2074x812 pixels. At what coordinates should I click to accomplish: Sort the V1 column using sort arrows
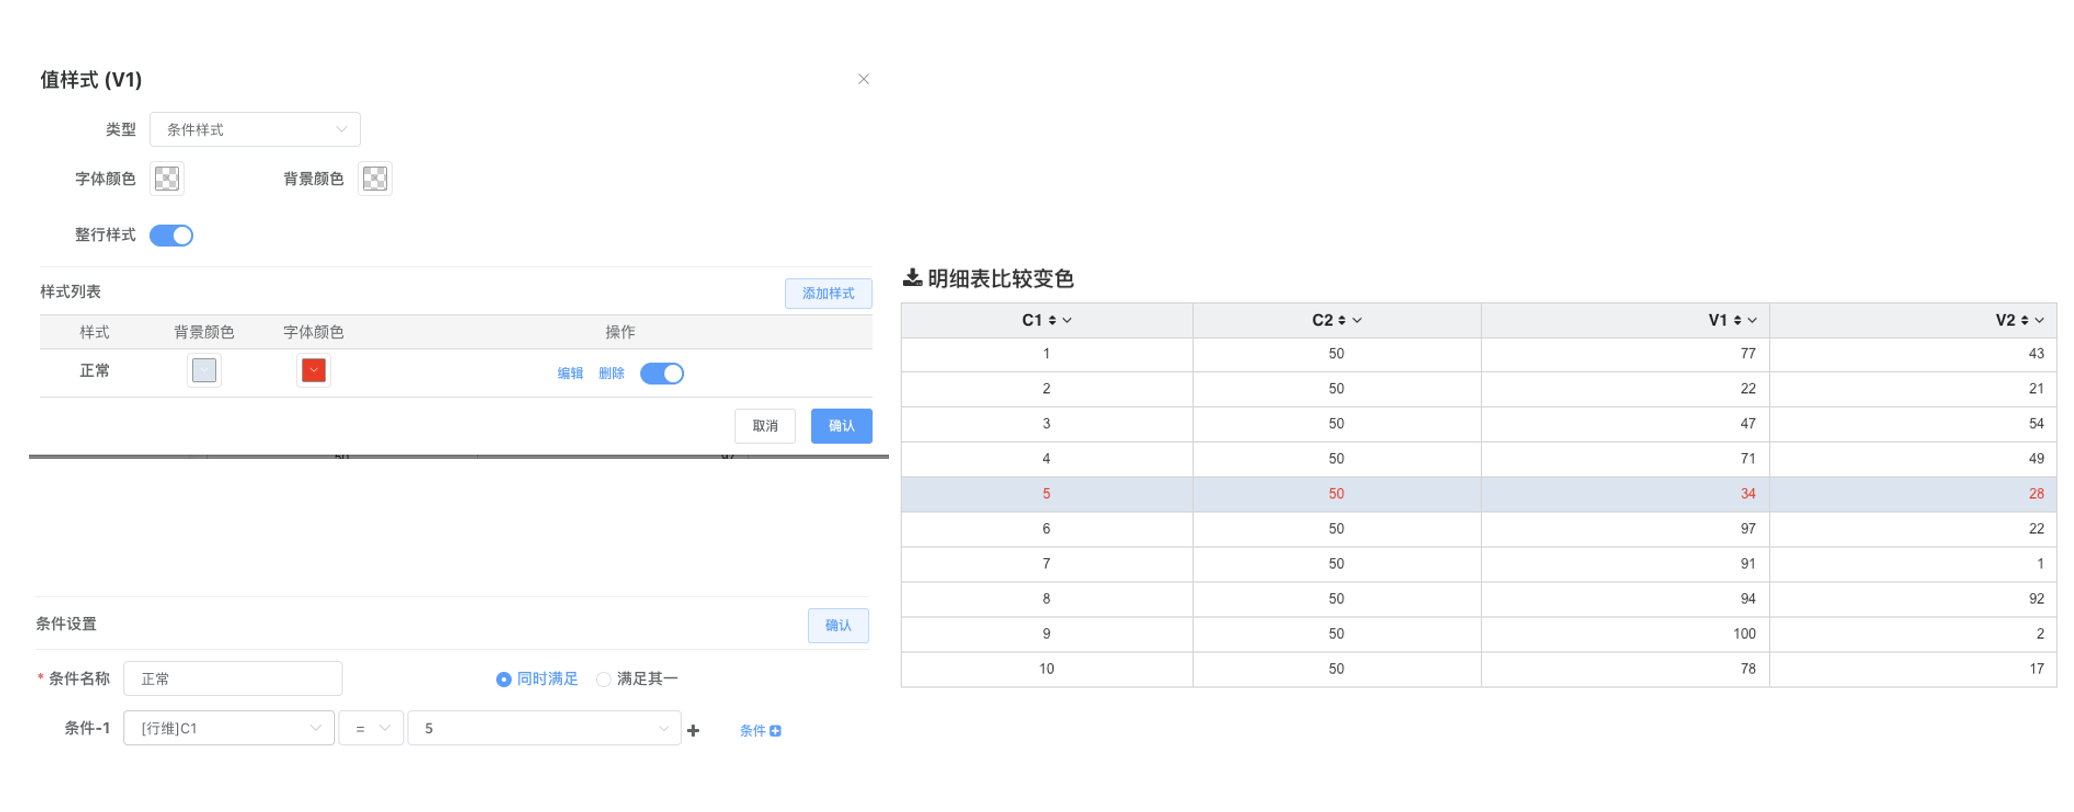tap(1737, 320)
